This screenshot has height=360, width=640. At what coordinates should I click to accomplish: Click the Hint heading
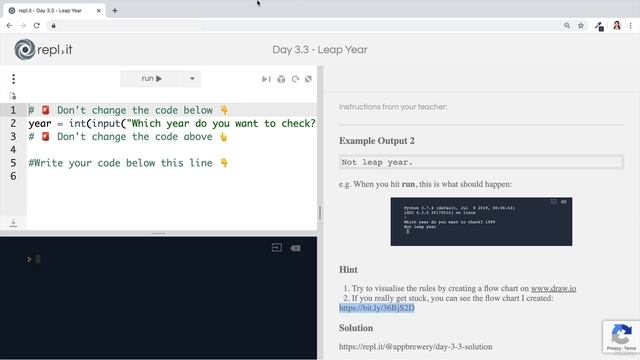point(348,270)
